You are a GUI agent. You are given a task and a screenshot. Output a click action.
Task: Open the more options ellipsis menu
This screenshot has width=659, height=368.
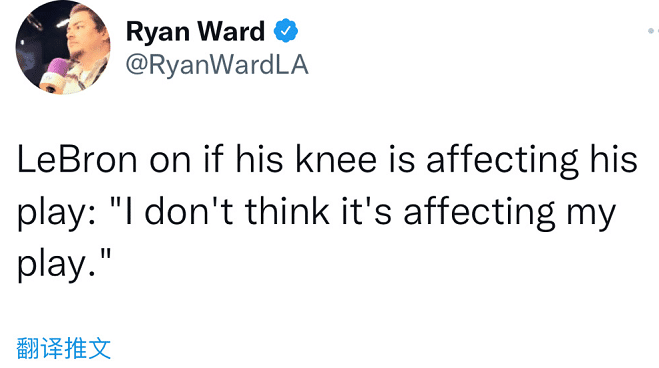653,31
